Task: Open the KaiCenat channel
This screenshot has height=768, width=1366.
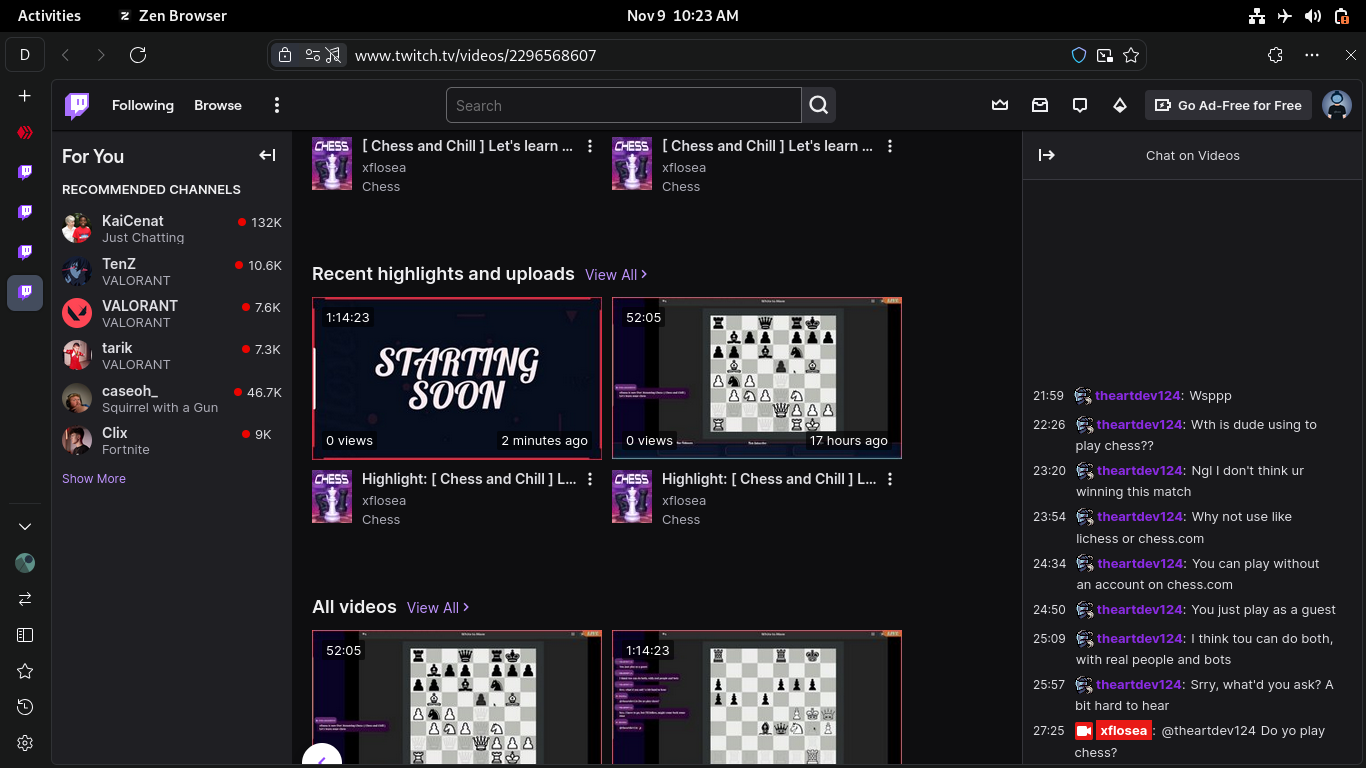Action: coord(172,228)
